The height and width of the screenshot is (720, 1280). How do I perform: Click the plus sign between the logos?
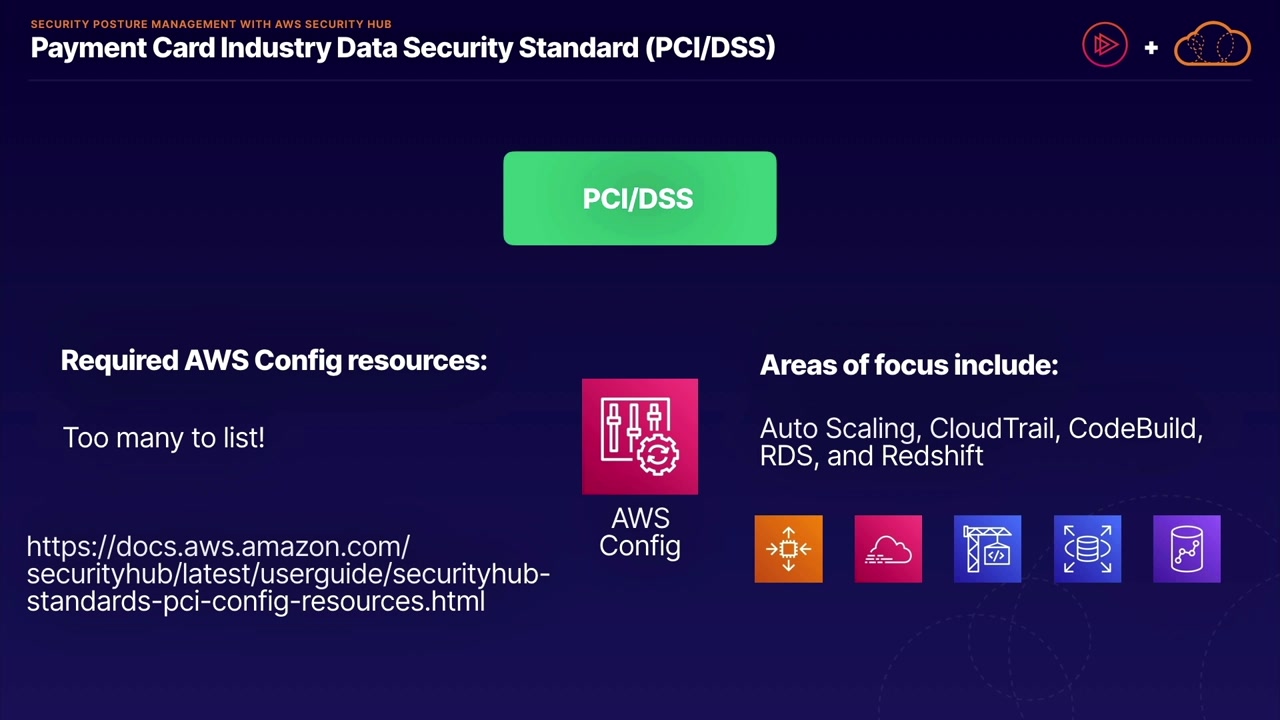coord(1151,47)
